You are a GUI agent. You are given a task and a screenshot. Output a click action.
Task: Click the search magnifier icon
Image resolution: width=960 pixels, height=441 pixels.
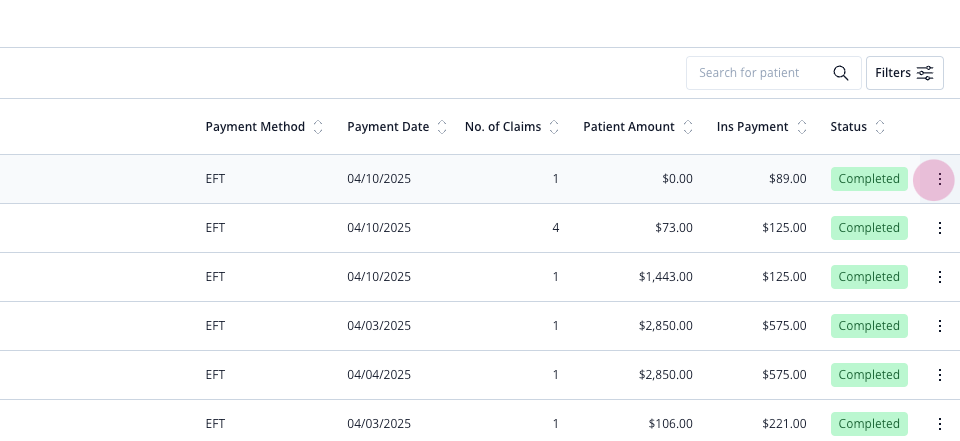pos(841,73)
